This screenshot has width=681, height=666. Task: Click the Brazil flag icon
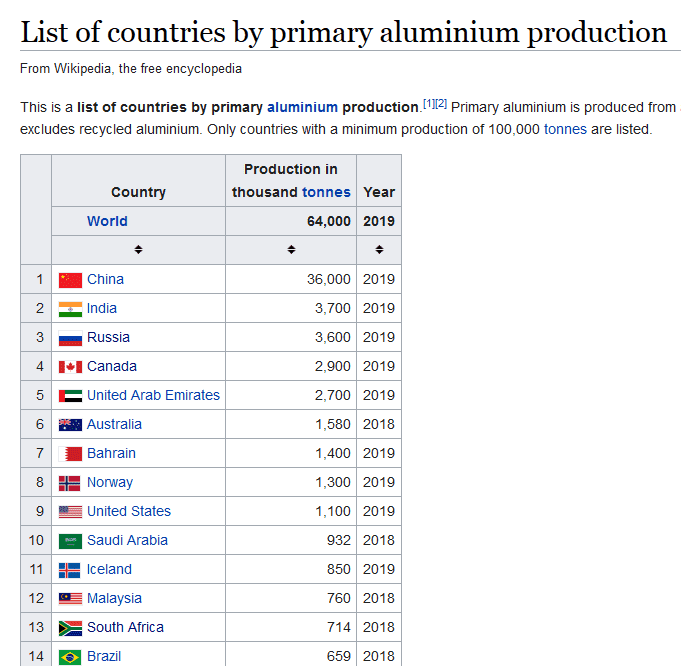click(70, 657)
